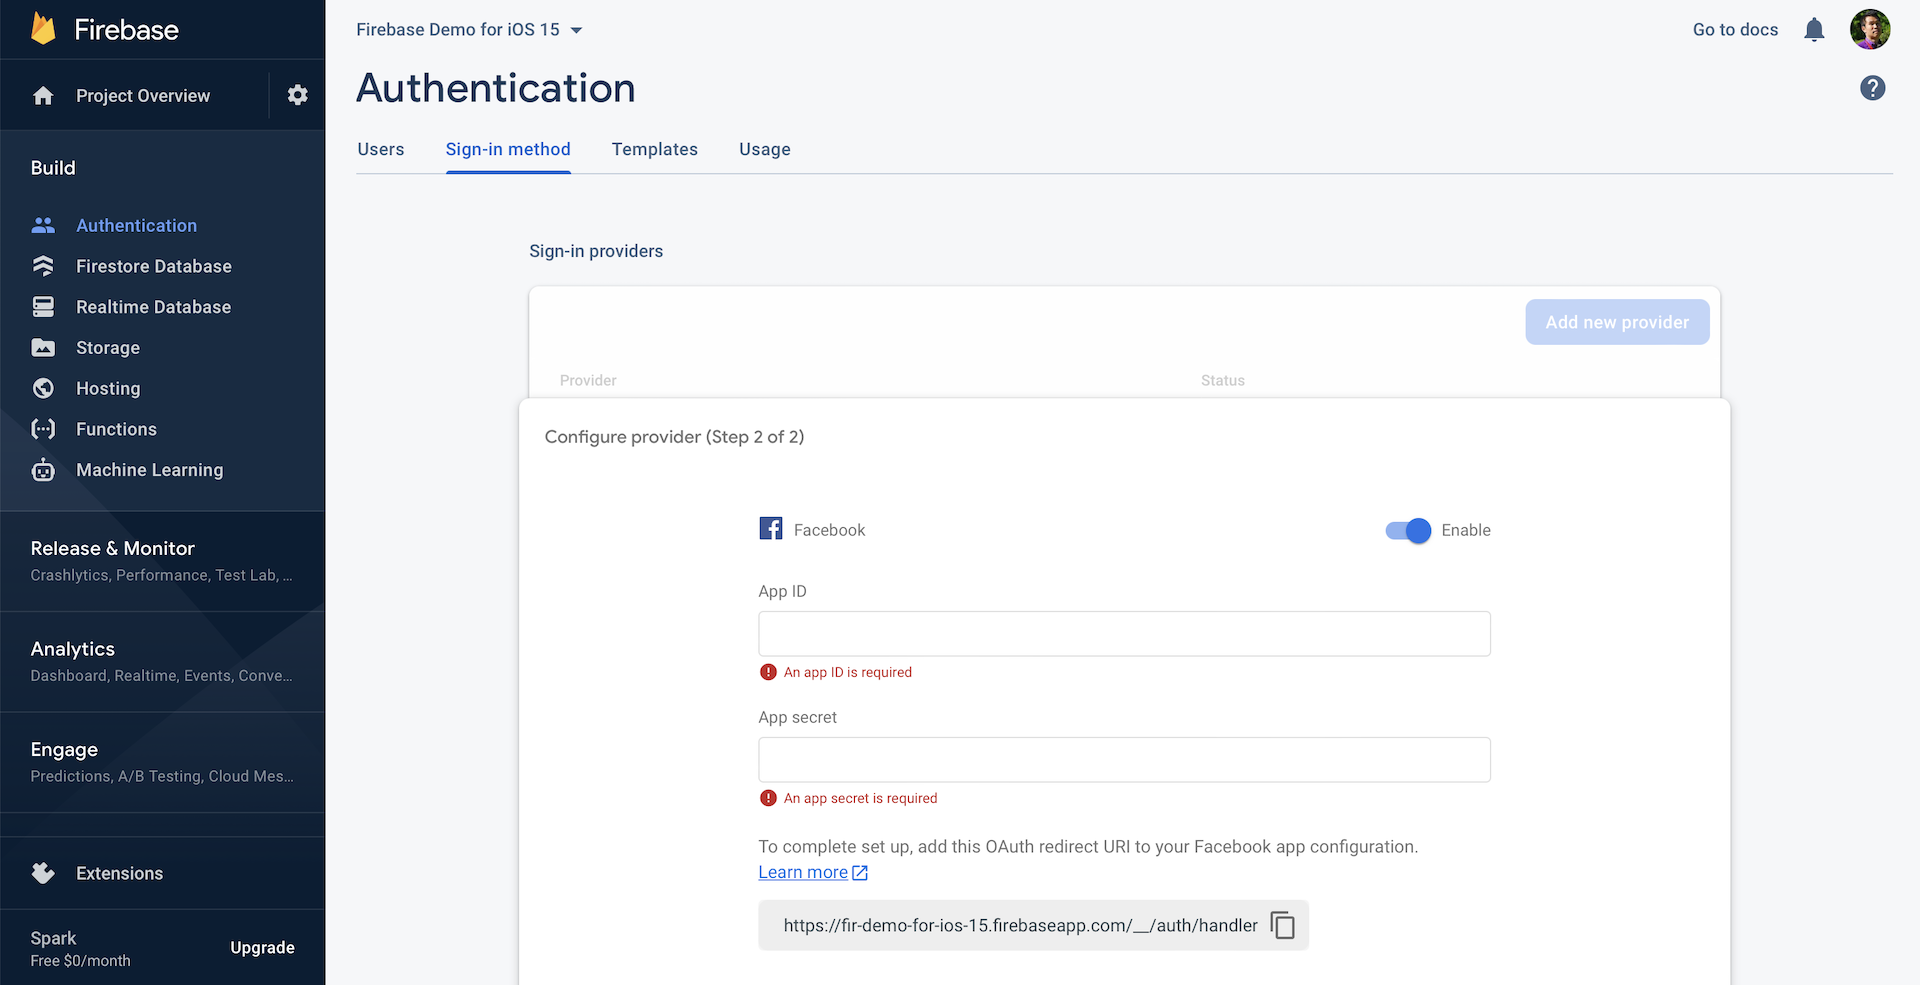Click the help question mark icon
Image resolution: width=1920 pixels, height=985 pixels.
pos(1872,88)
